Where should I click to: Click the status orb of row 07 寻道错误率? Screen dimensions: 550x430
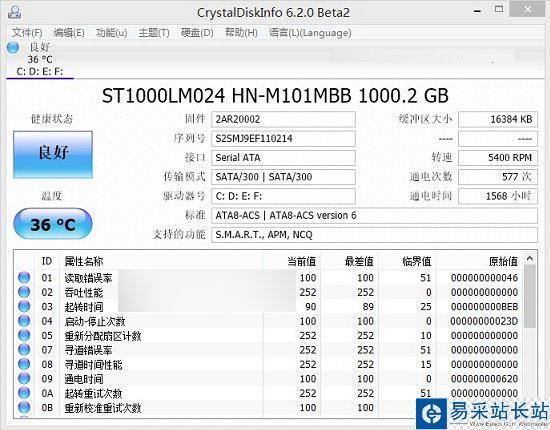point(24,350)
